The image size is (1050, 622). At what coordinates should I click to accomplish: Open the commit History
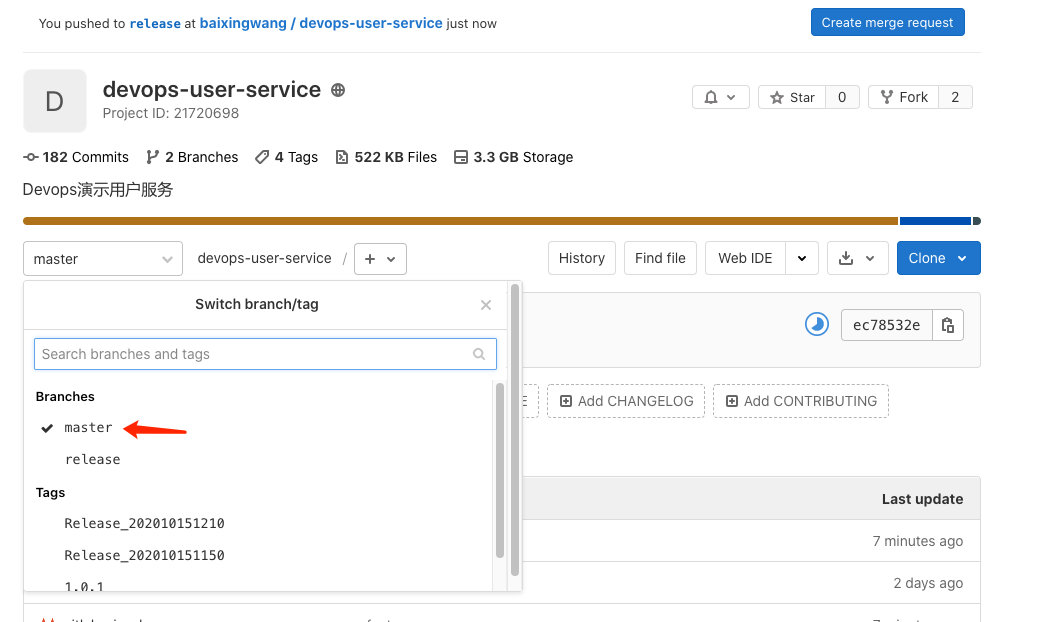tap(582, 258)
